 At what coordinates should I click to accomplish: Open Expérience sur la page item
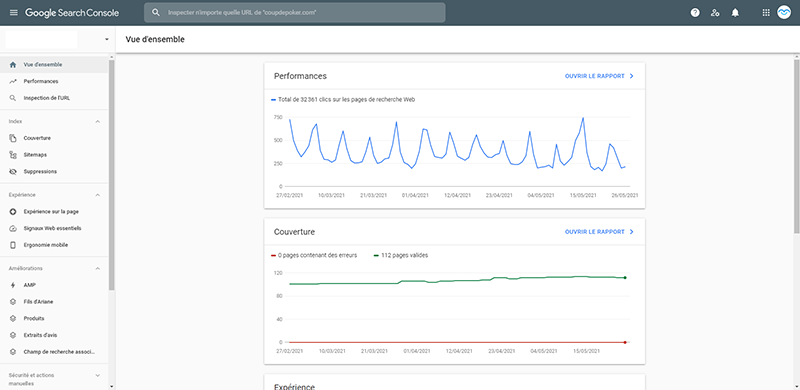point(54,211)
